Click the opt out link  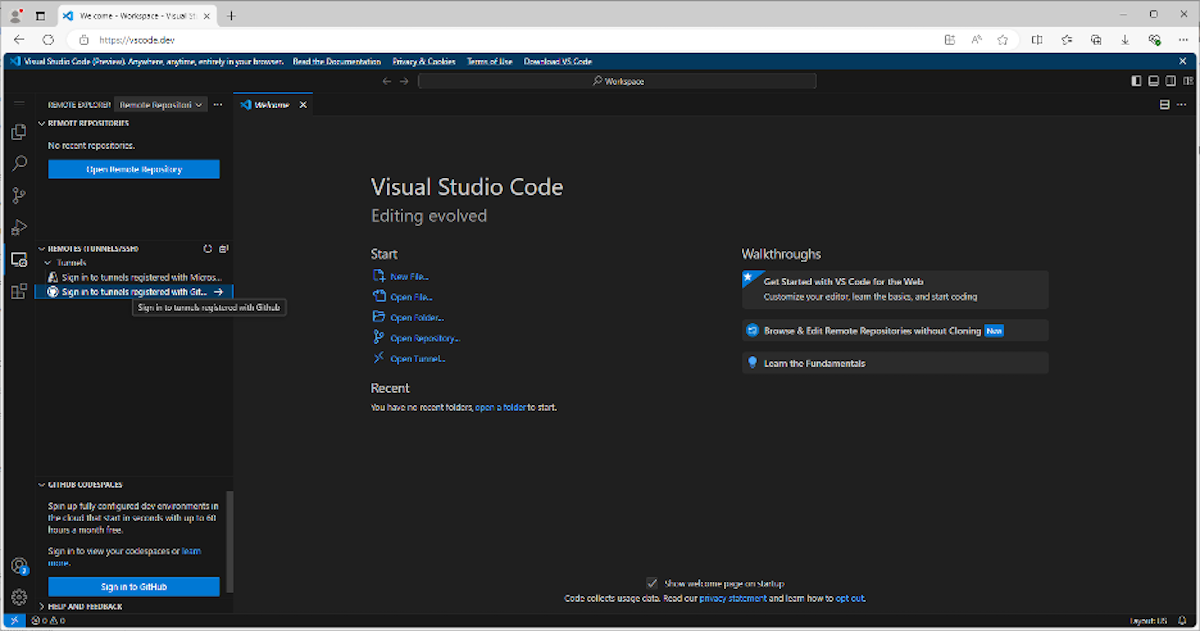(x=850, y=598)
